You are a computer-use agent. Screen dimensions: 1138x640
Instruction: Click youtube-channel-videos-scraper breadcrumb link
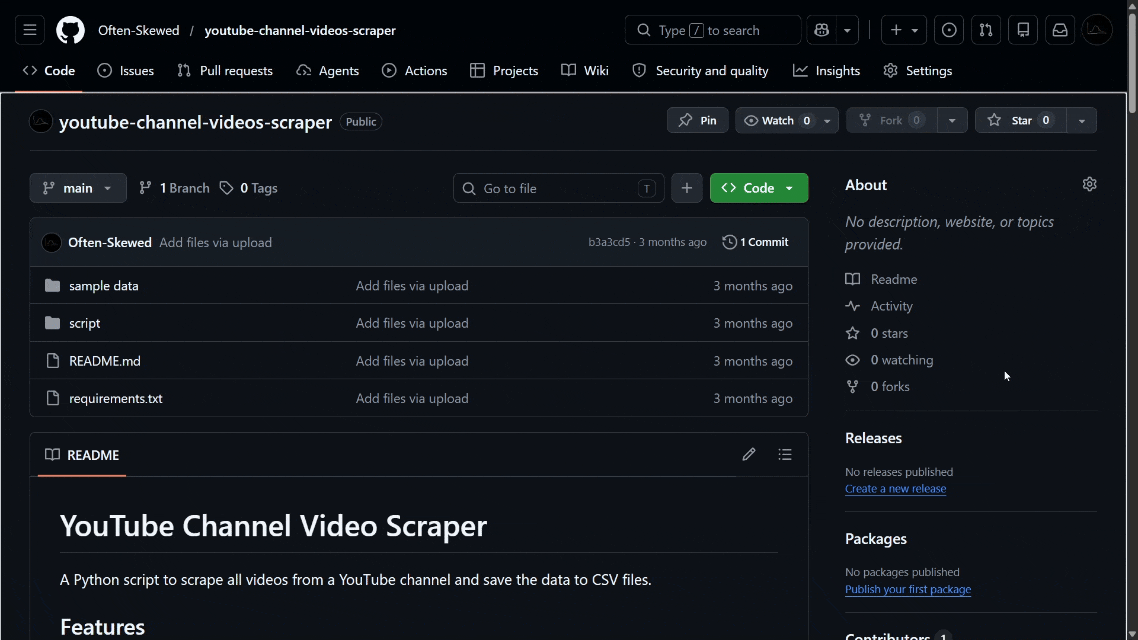(300, 30)
